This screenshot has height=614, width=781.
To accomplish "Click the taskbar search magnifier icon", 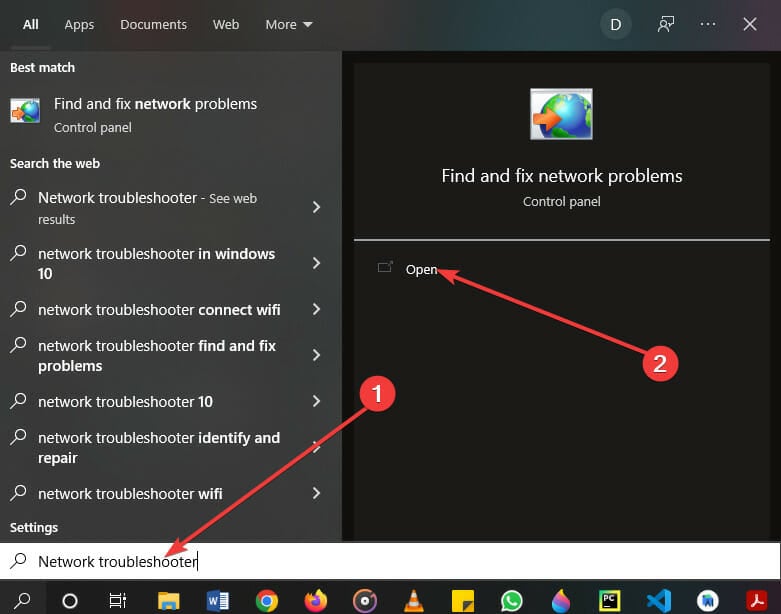I will [22, 601].
